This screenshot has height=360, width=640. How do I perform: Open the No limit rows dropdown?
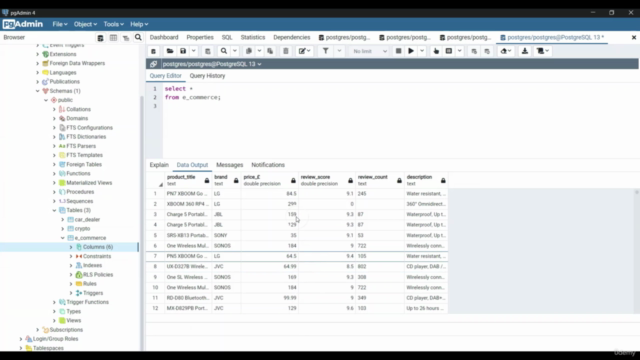pyautogui.click(x=369, y=51)
